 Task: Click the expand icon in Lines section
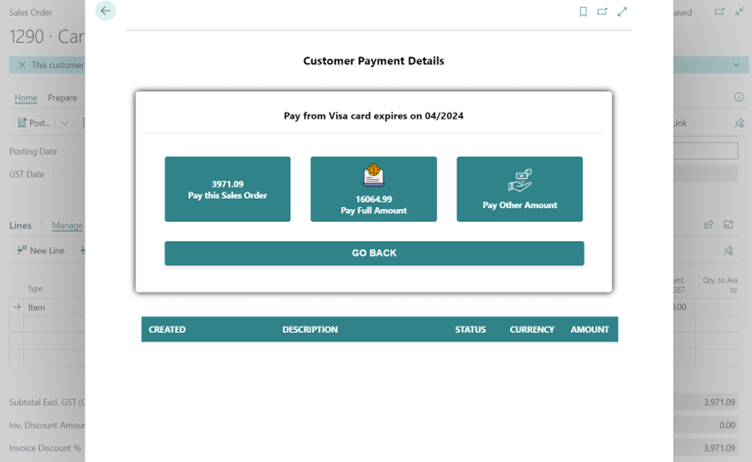(728, 225)
